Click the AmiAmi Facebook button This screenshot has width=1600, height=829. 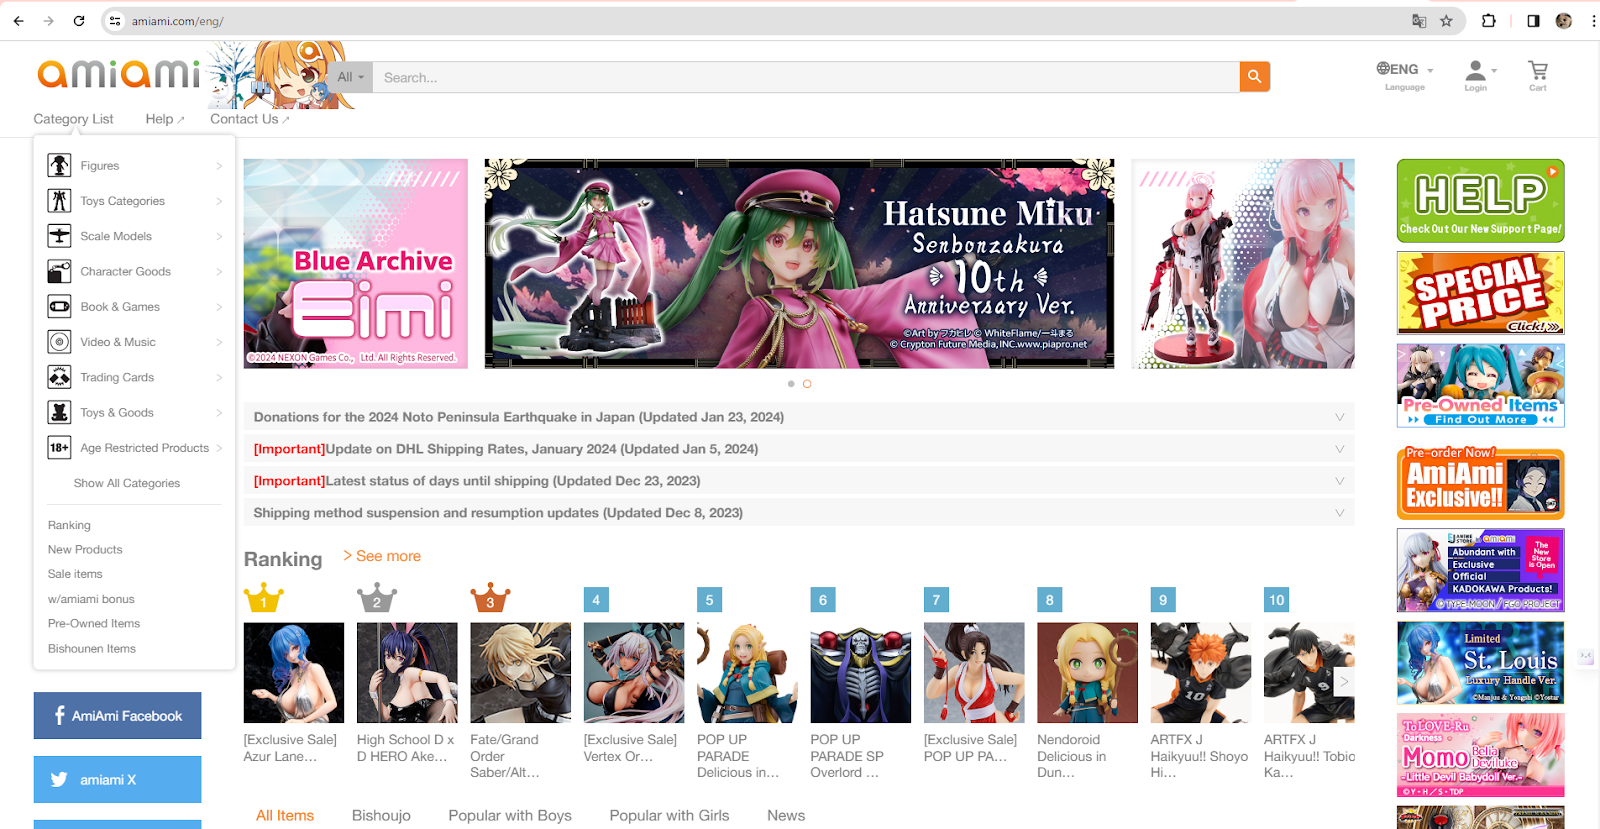(x=117, y=716)
